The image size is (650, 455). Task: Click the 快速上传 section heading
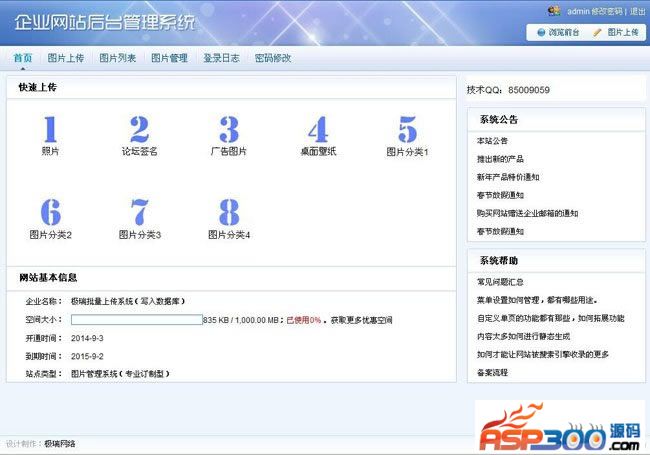37,87
